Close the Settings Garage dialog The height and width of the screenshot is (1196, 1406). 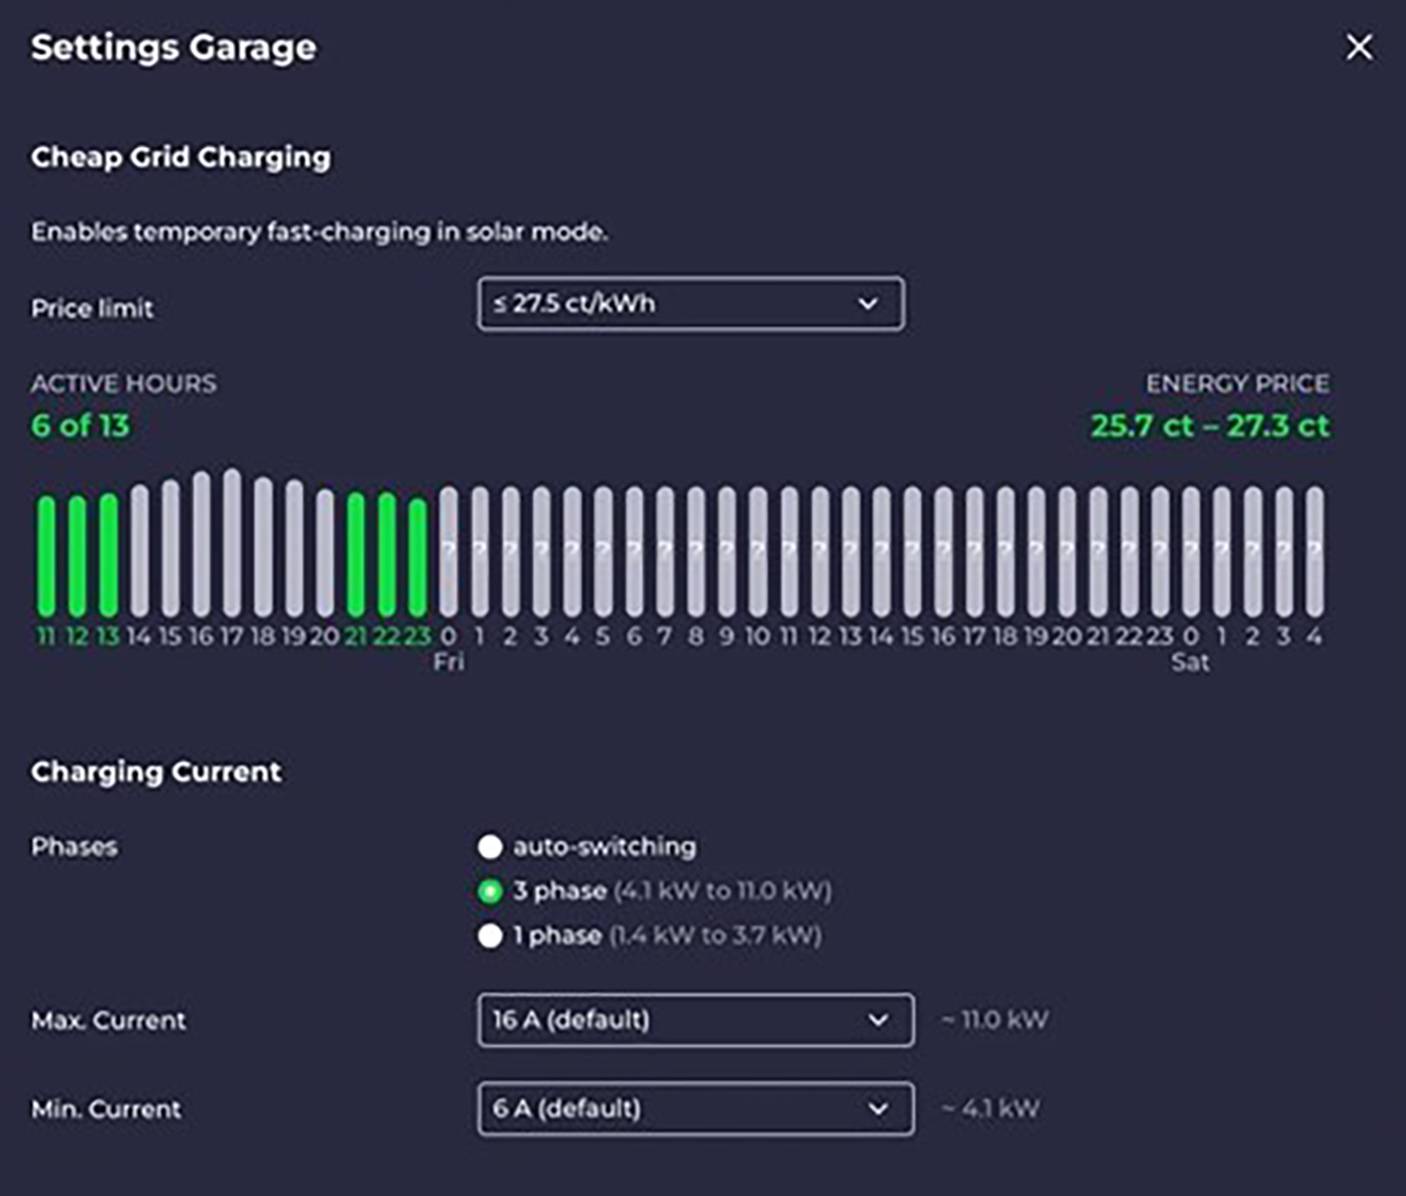click(x=1359, y=47)
